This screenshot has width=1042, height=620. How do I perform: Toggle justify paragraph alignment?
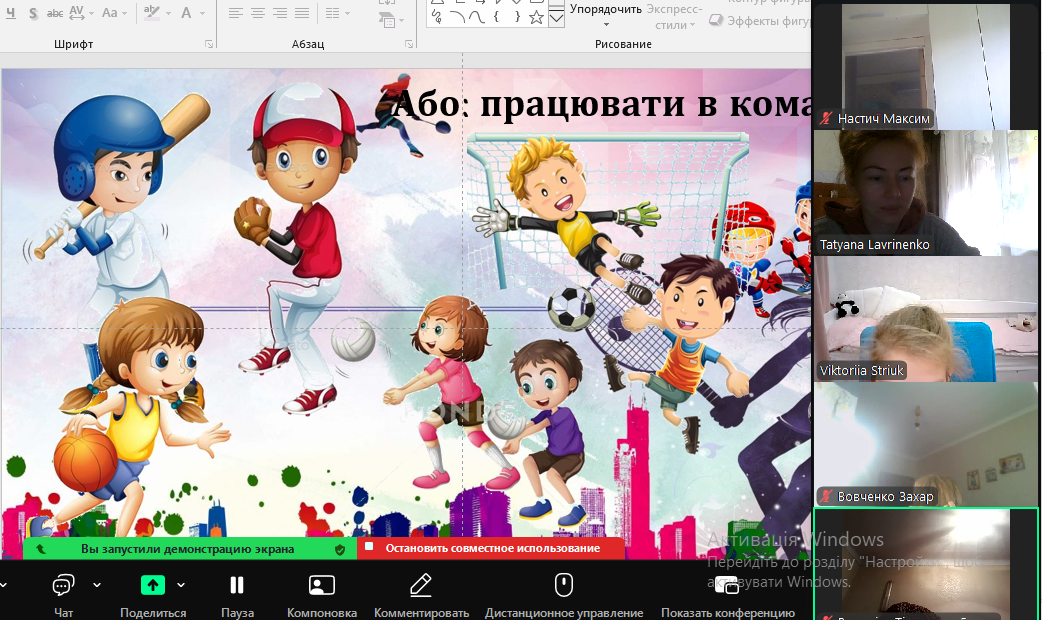point(302,13)
